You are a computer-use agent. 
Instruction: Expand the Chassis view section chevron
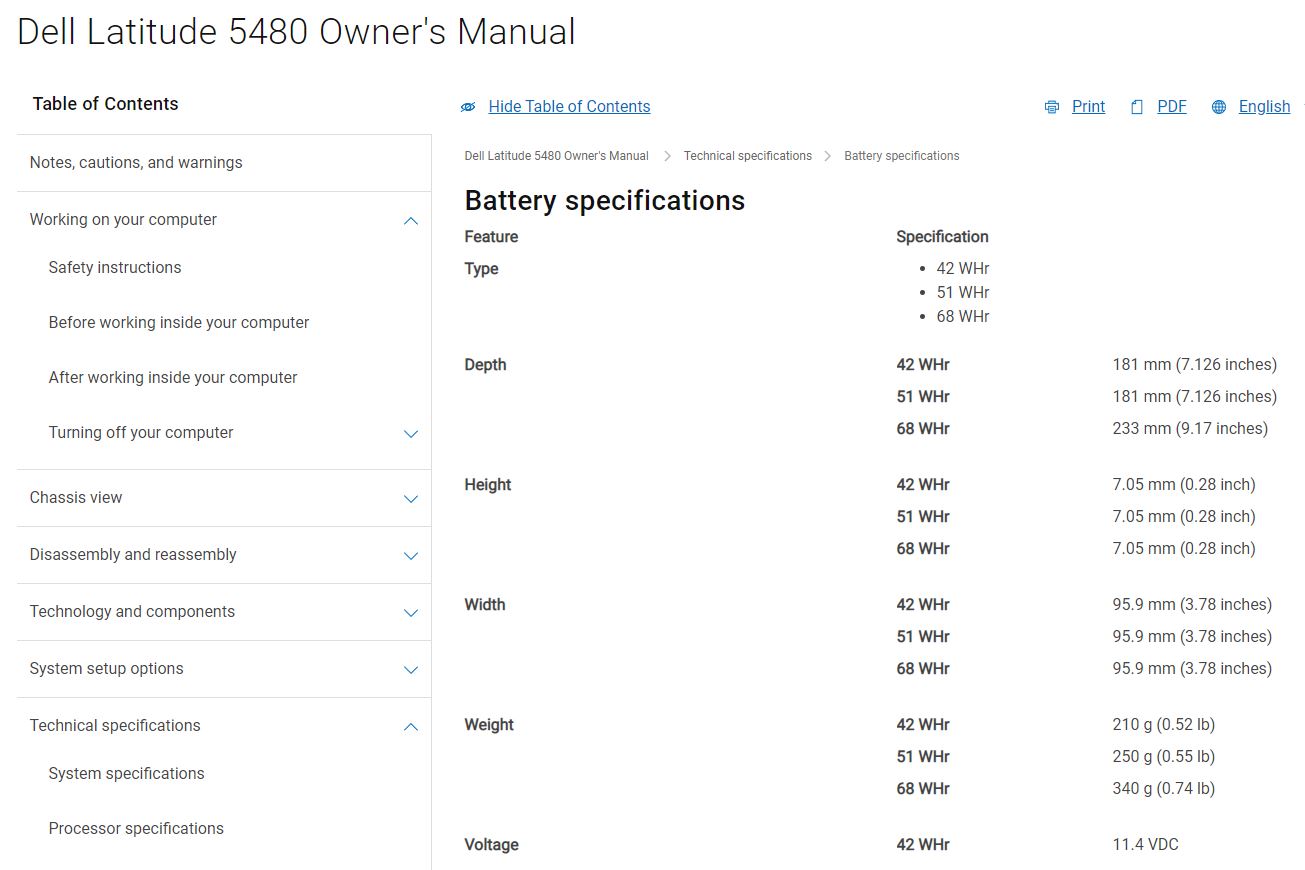(411, 499)
